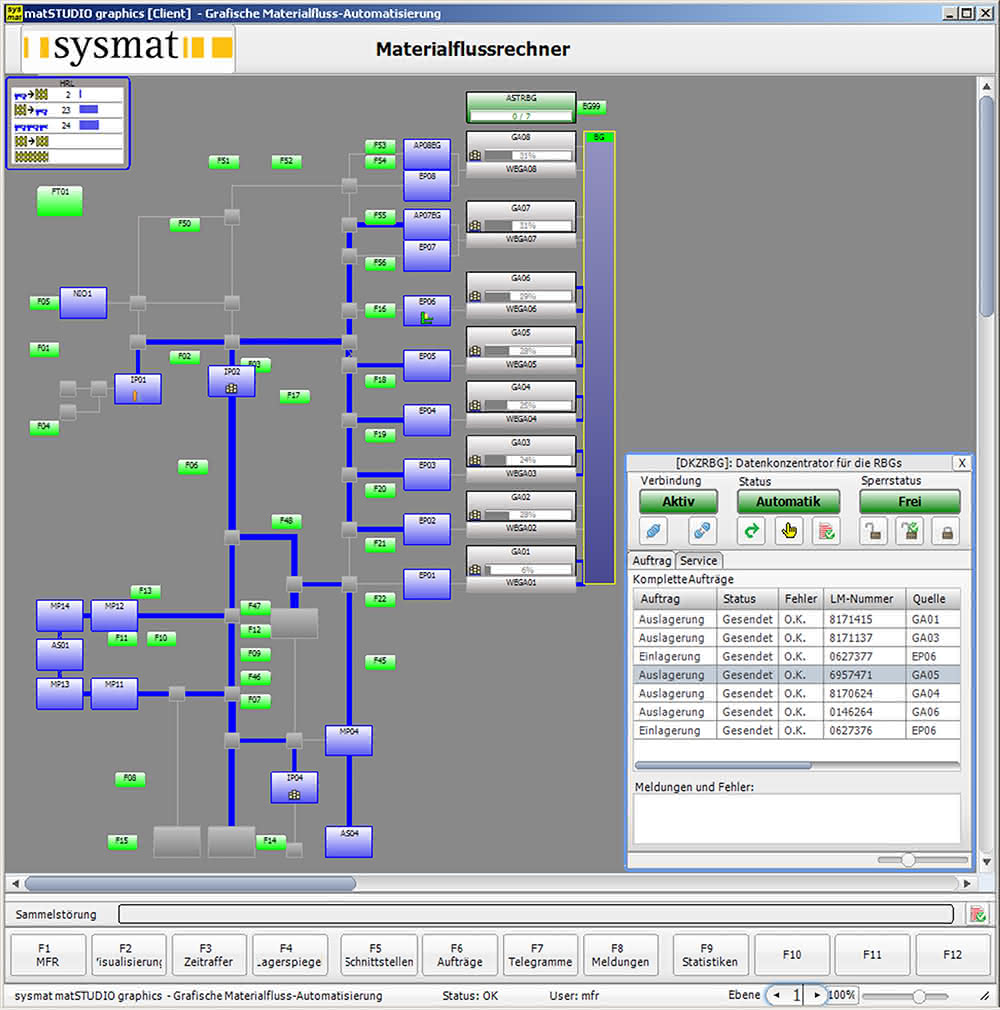Viewport: 1000px width, 1010px height.
Task: Increase Ebene level with right arrow
Action: pos(817,995)
